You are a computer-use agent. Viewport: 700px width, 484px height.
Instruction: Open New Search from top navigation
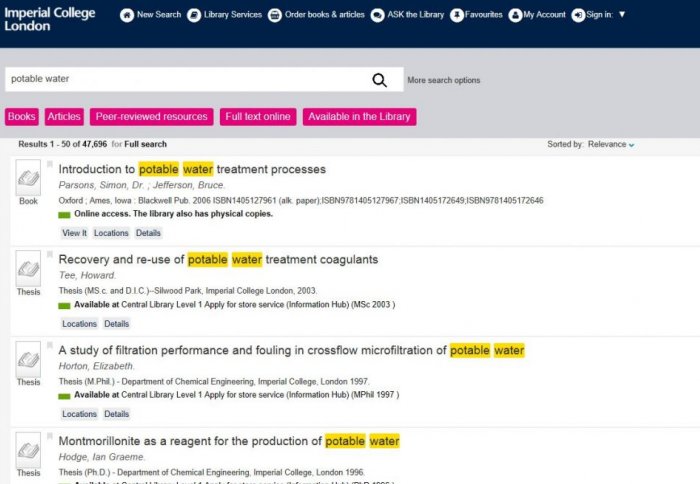pyautogui.click(x=151, y=15)
